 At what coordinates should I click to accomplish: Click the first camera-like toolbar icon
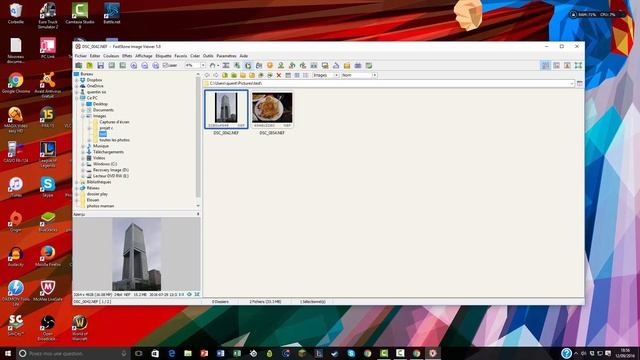(78, 65)
